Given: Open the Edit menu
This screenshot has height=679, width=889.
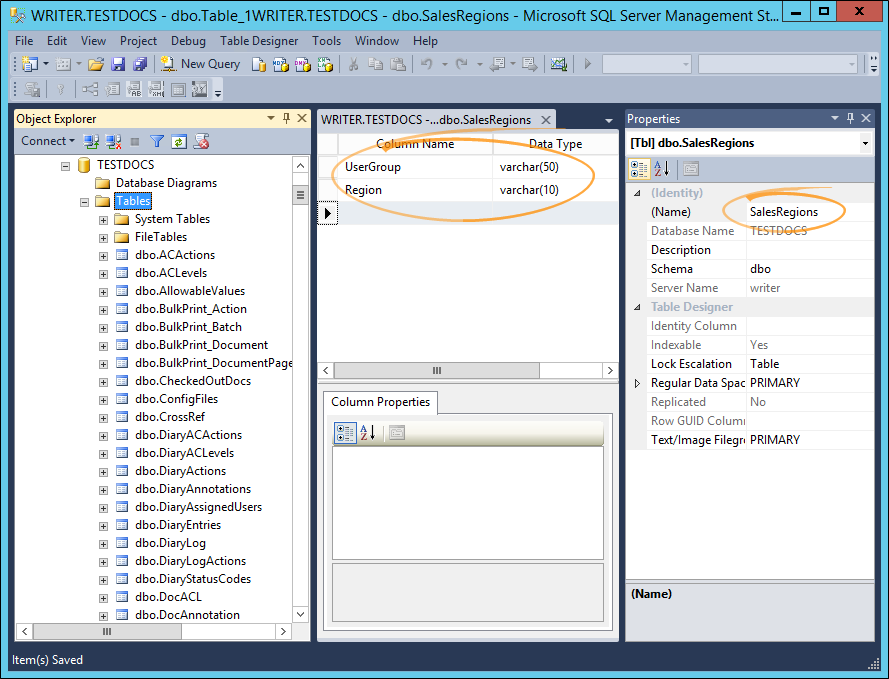Looking at the screenshot, I should pyautogui.click(x=57, y=41).
